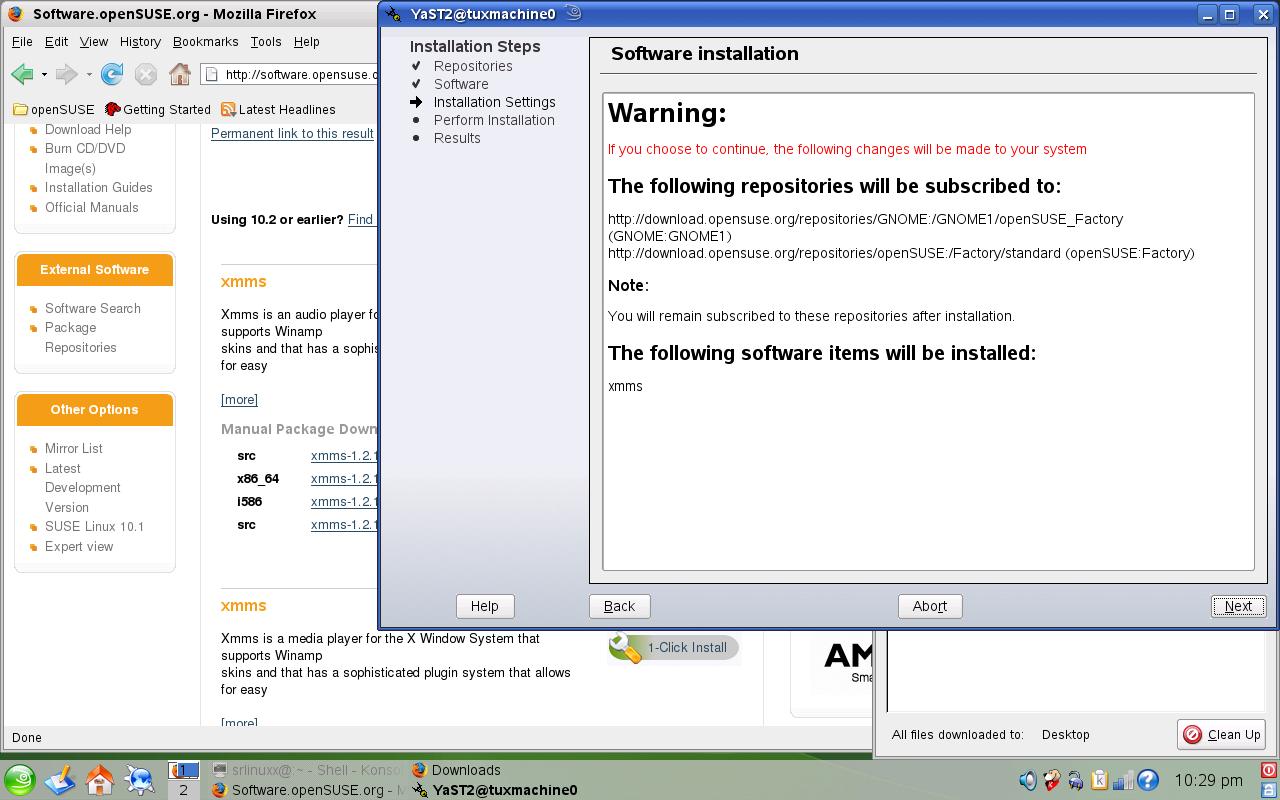This screenshot has height=800, width=1280.
Task: Open the Download Help sidebar link
Action: 88,129
